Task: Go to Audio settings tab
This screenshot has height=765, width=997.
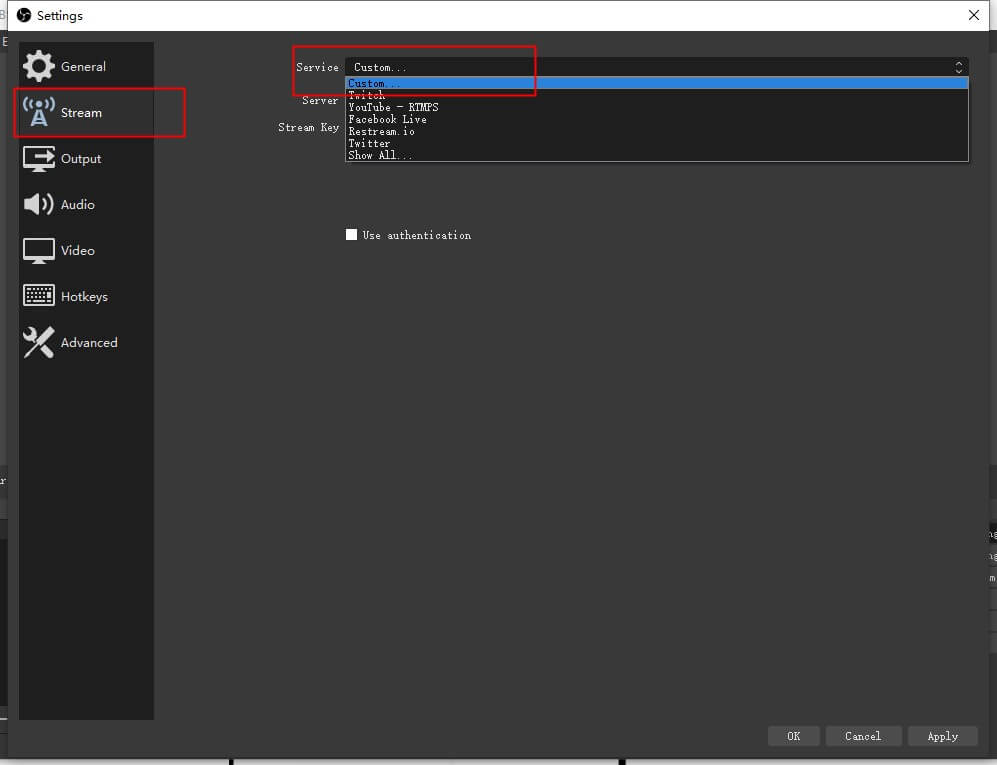Action: (x=86, y=204)
